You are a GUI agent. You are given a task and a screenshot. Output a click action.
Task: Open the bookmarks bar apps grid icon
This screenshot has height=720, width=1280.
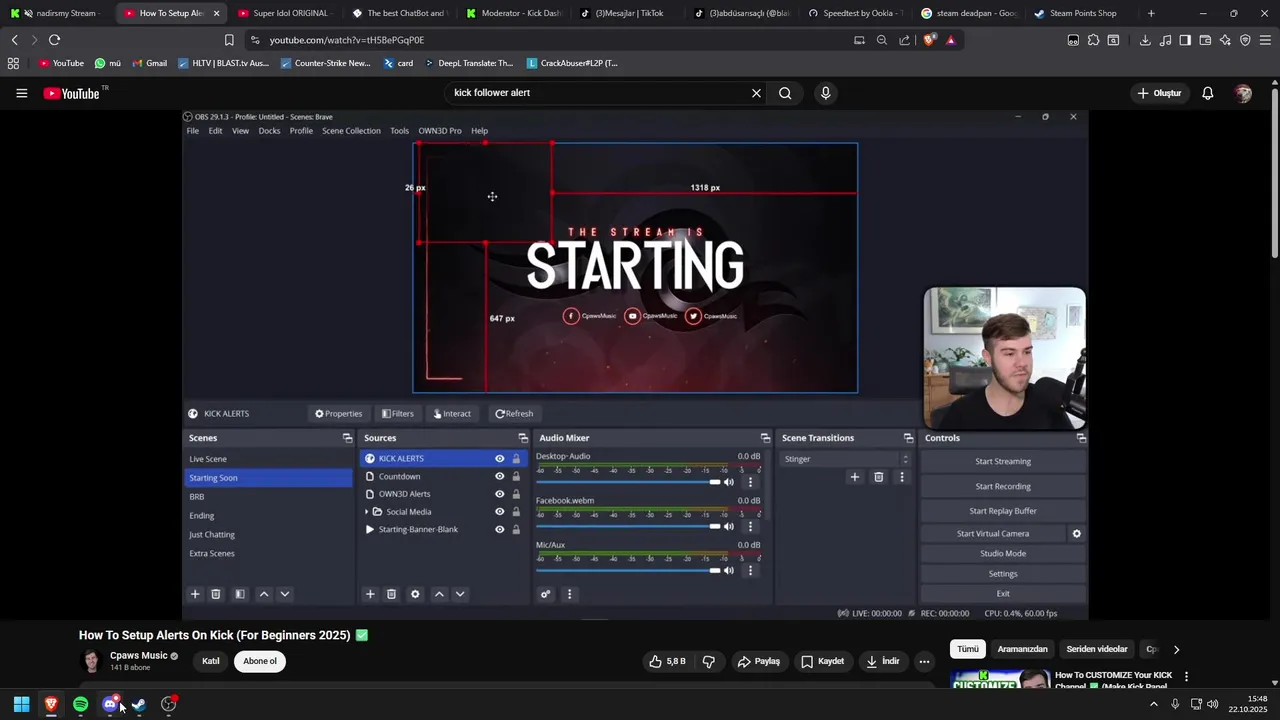point(13,63)
